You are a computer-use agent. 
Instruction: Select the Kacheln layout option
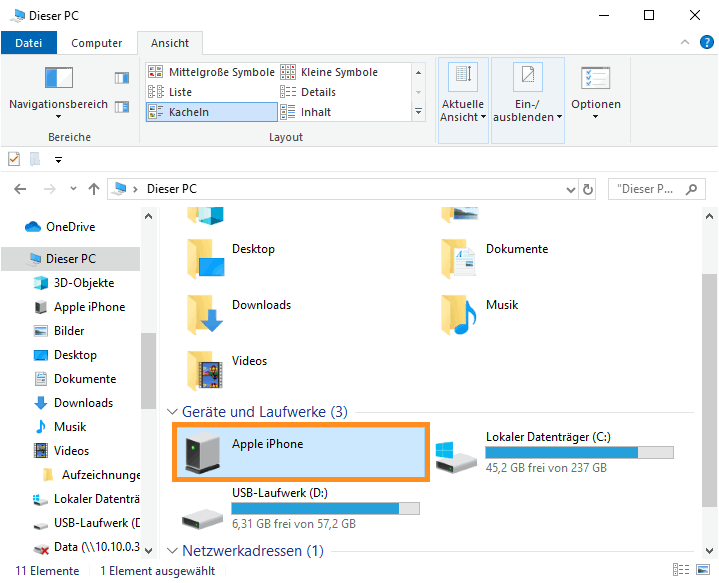(211, 112)
